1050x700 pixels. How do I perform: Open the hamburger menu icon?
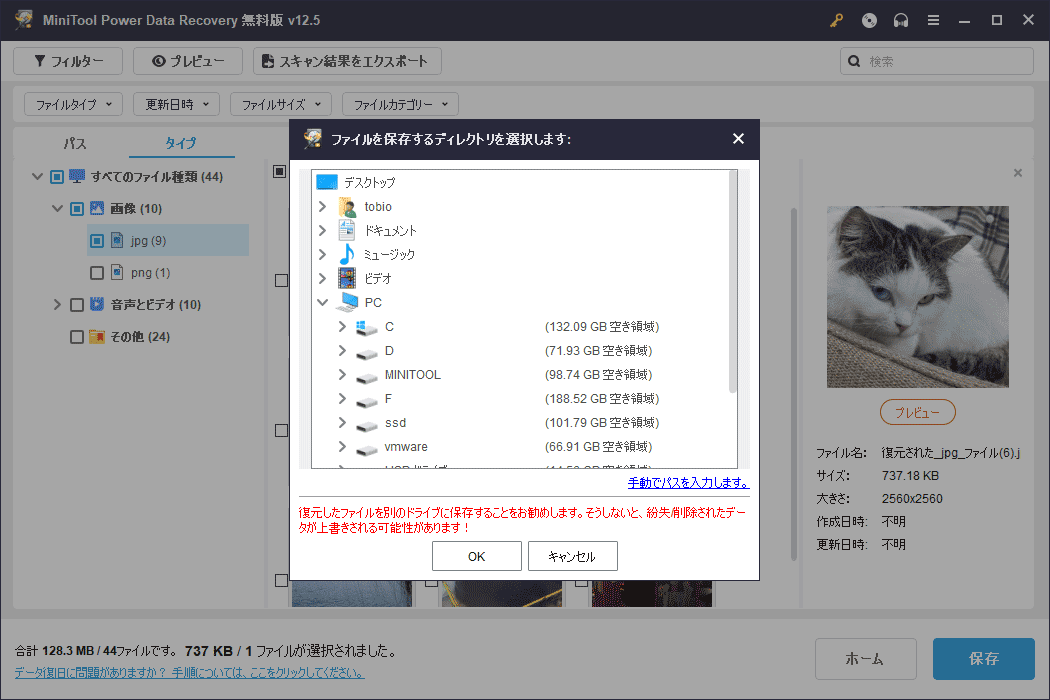tap(933, 21)
